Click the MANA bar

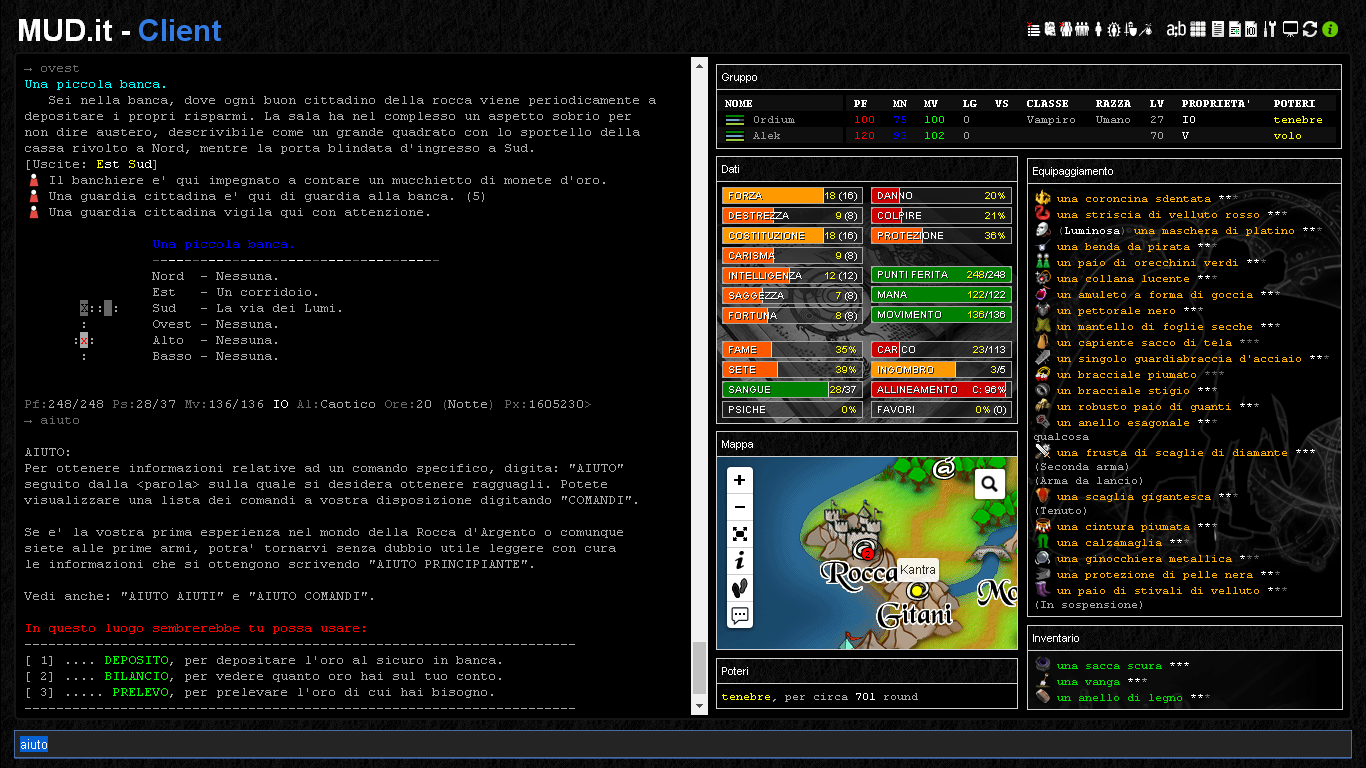pos(941,295)
